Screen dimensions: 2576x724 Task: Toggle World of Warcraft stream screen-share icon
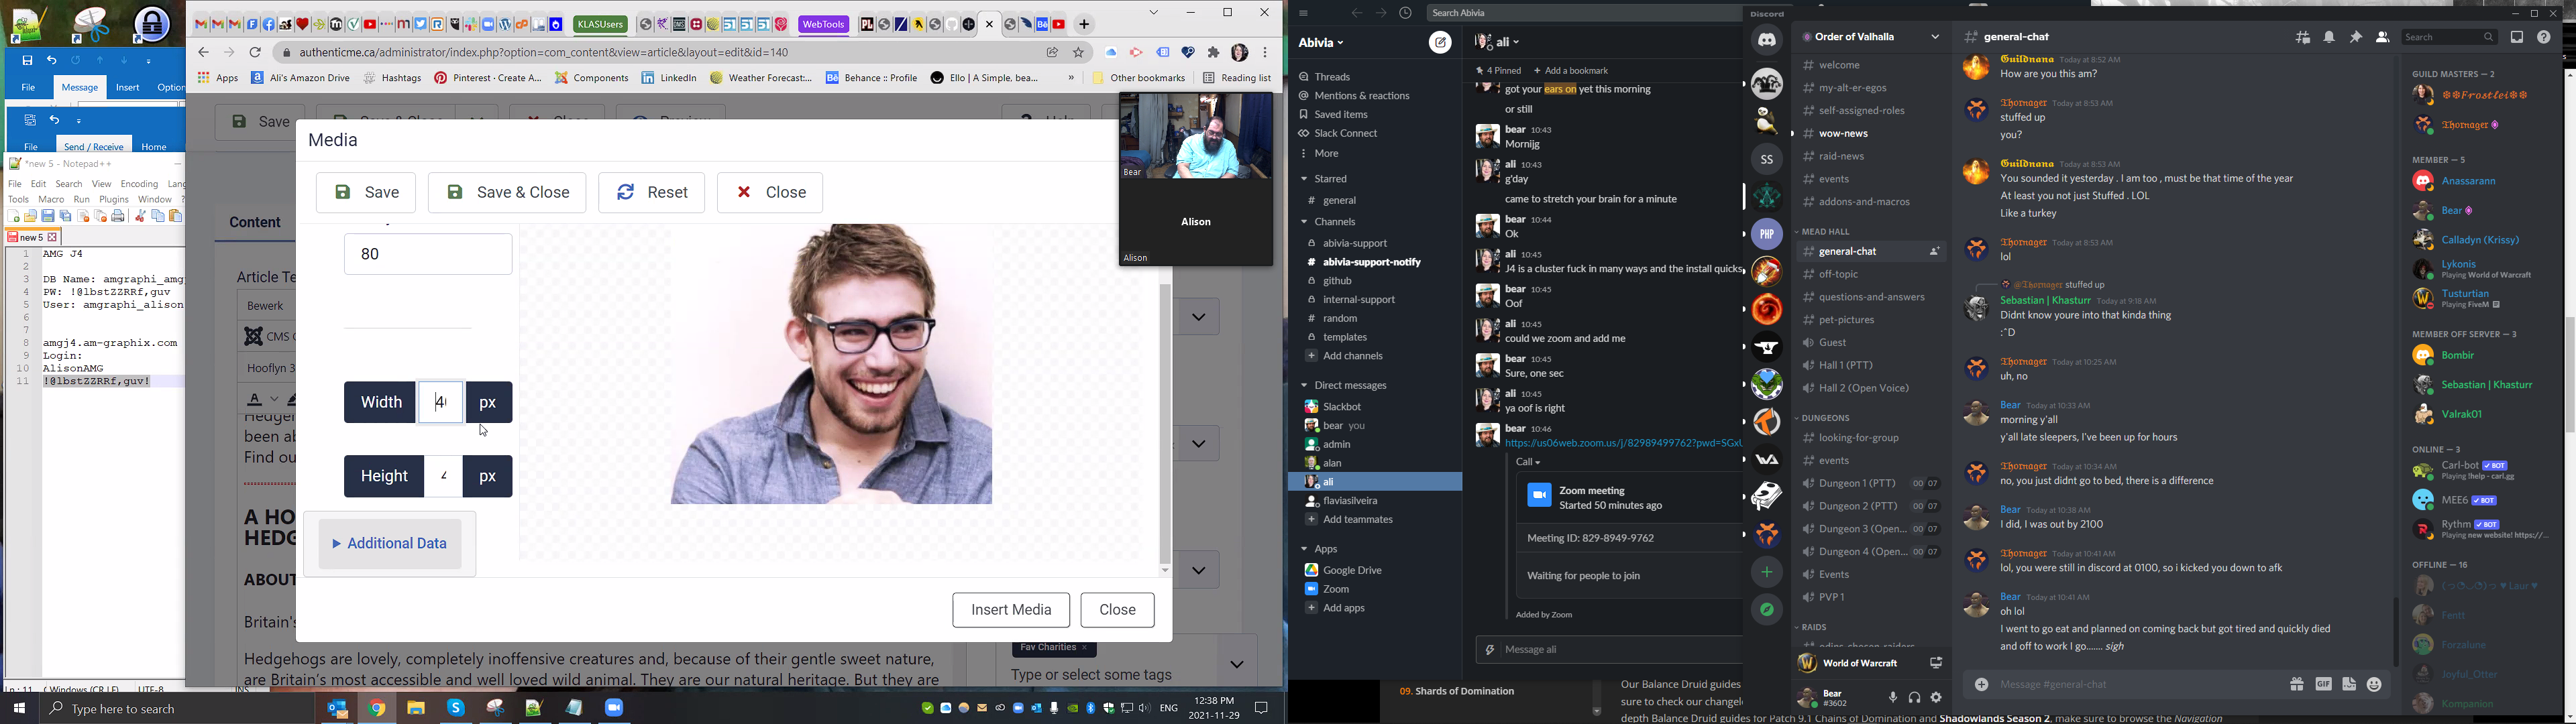(x=1935, y=663)
